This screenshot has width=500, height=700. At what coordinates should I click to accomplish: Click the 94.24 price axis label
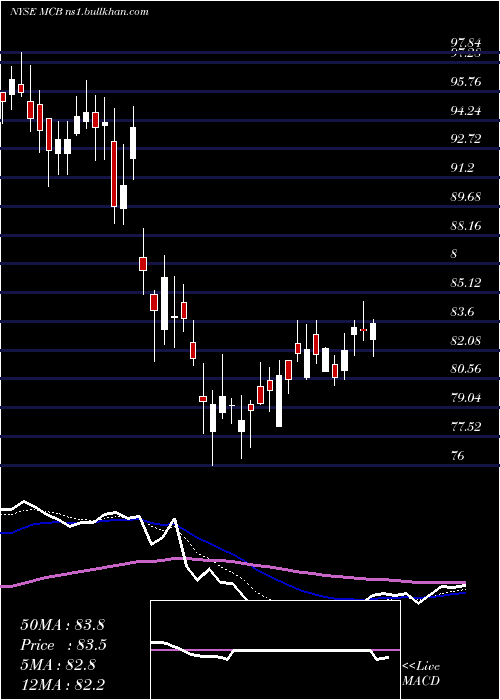click(466, 110)
